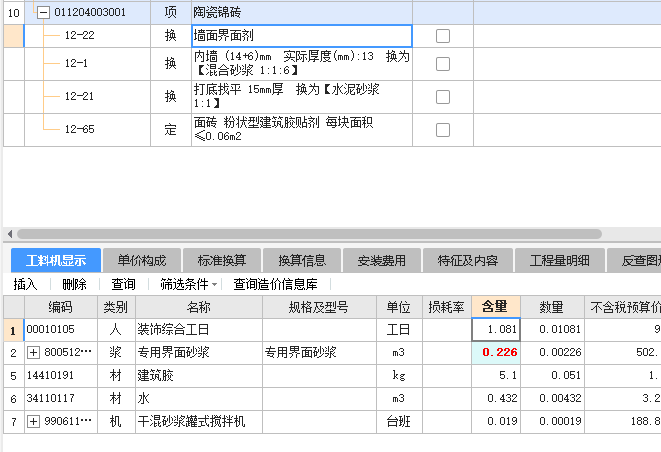Edit the 墙面界面剂 name field
661x452 pixels.
[x=302, y=36]
